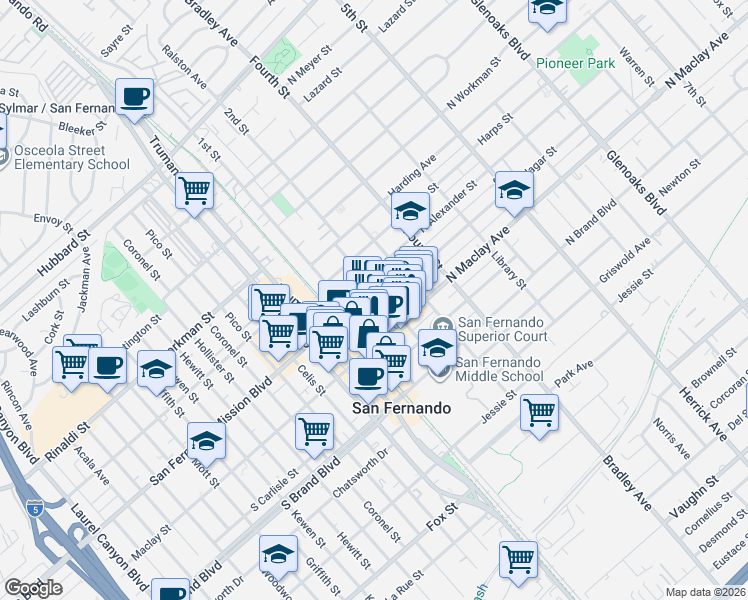Click the school marker near Mott St

click(207, 444)
